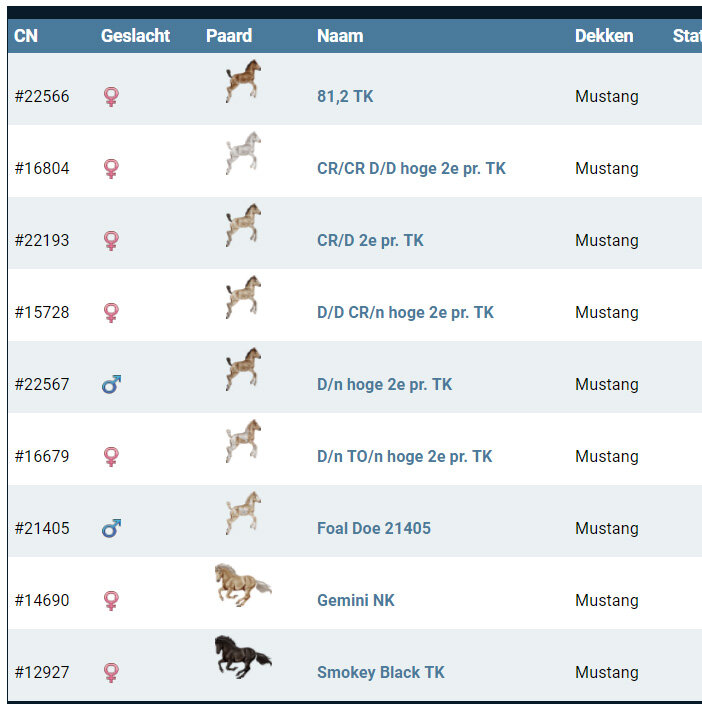Click the female icon for horse #12927

(x=111, y=673)
